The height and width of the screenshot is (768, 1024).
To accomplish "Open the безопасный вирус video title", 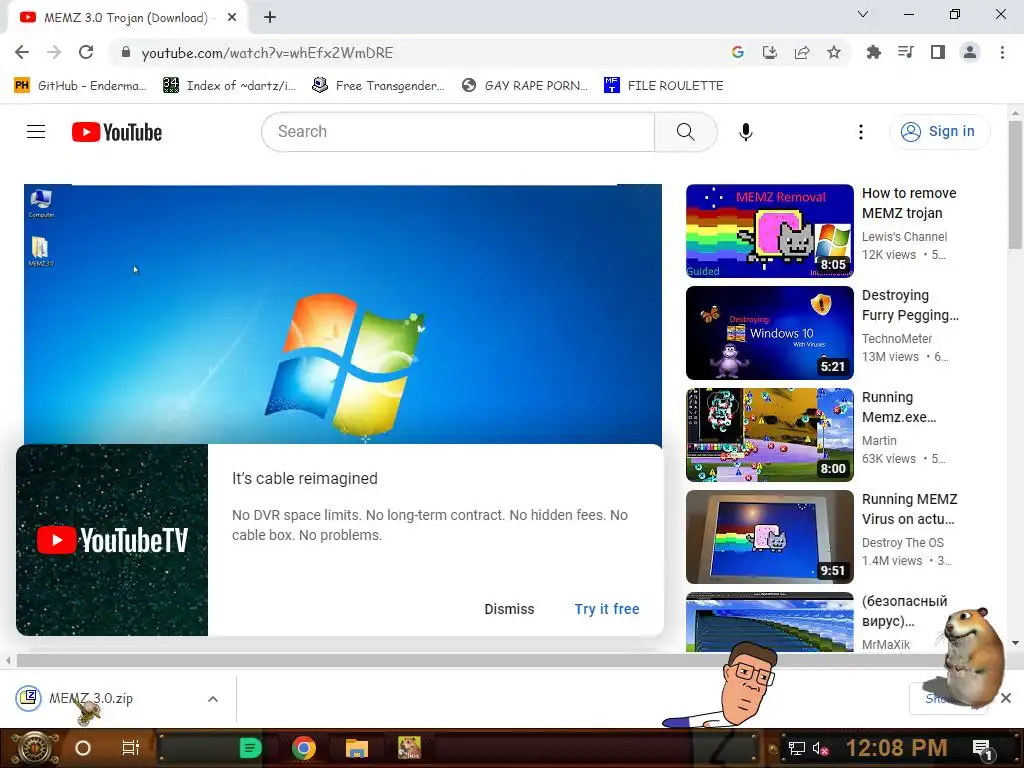I will point(904,611).
